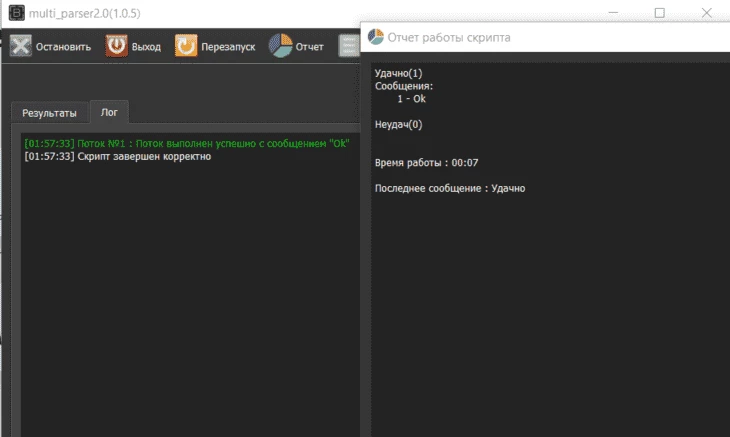The width and height of the screenshot is (730, 437).
Task: Minimize the multi_parser window
Action: coord(613,13)
